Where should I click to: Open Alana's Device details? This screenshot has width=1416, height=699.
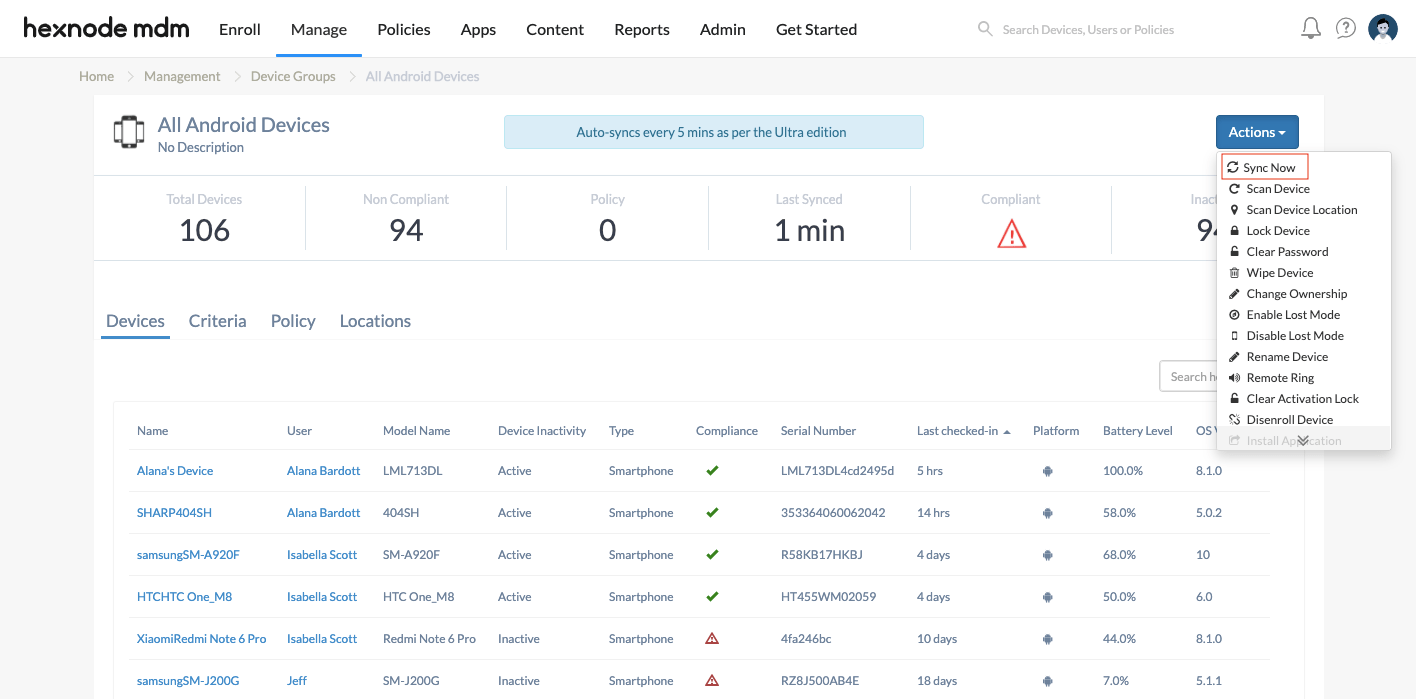[x=175, y=470]
